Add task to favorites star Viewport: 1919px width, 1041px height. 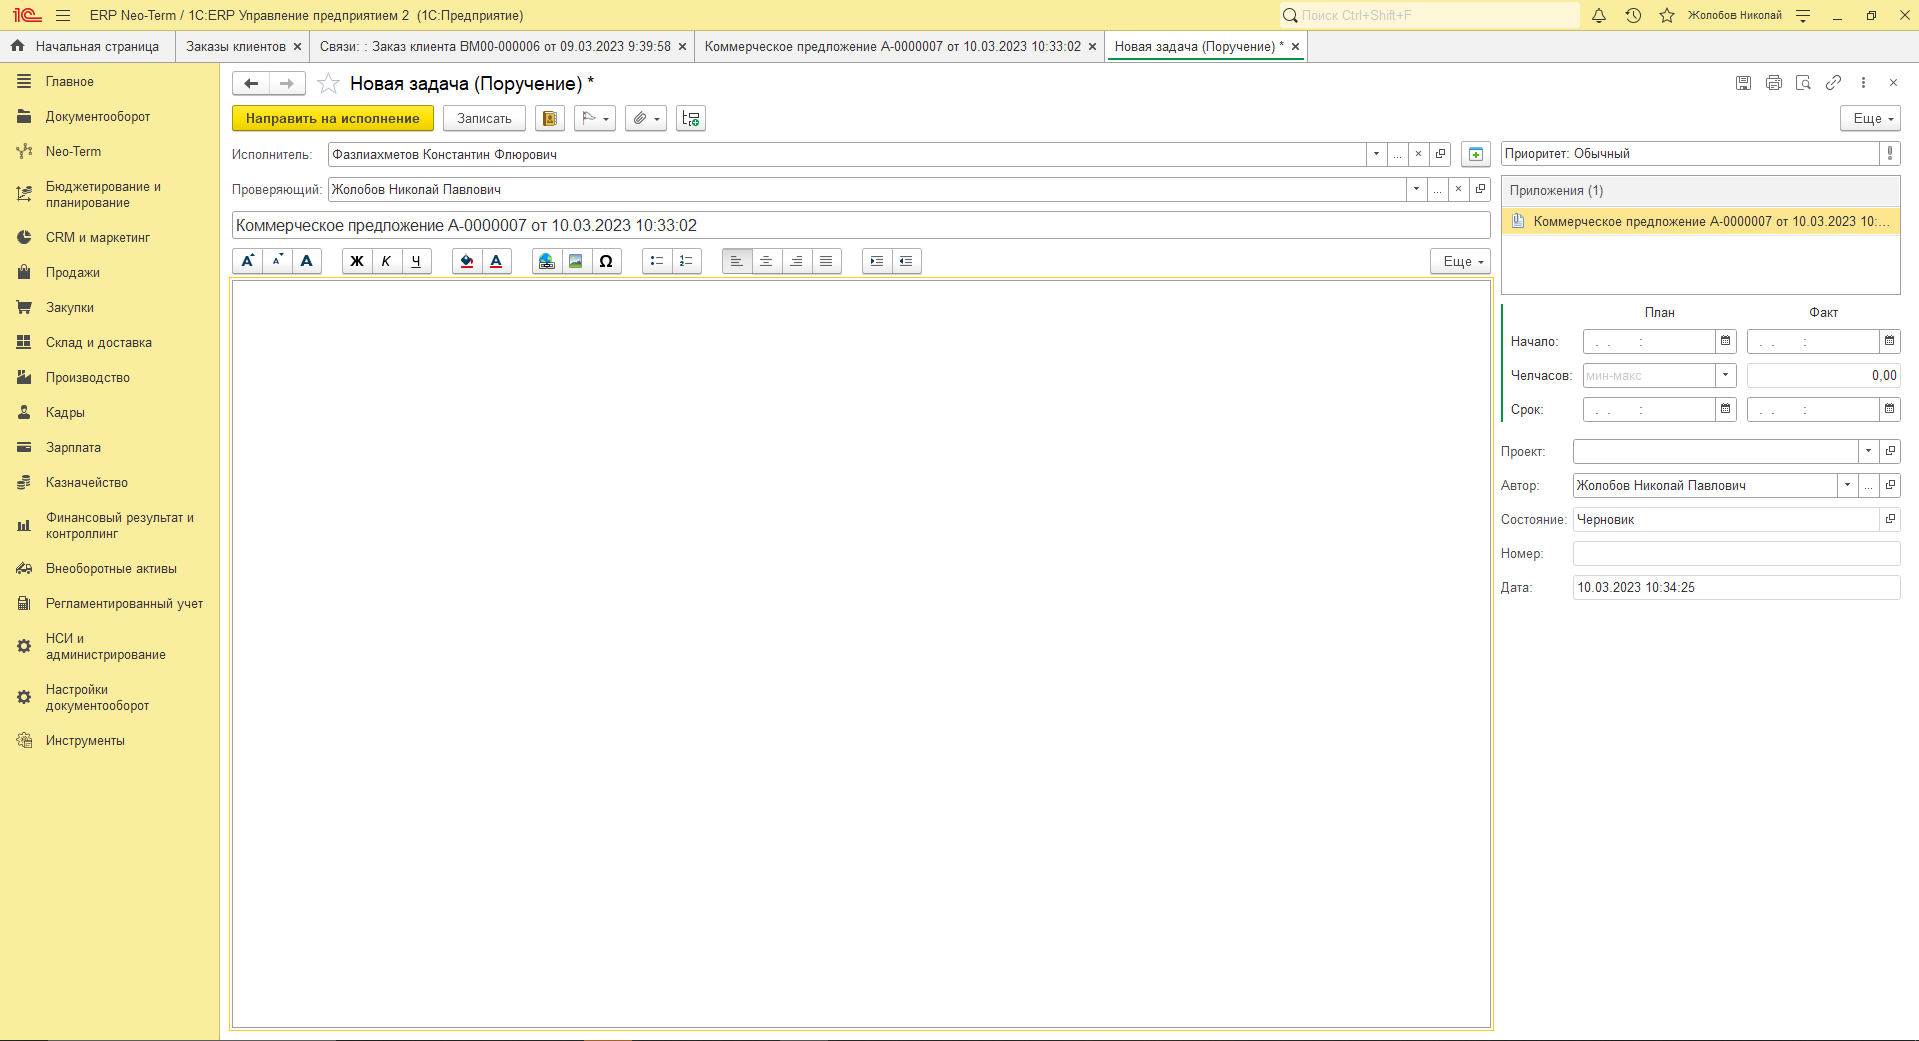[x=328, y=84]
